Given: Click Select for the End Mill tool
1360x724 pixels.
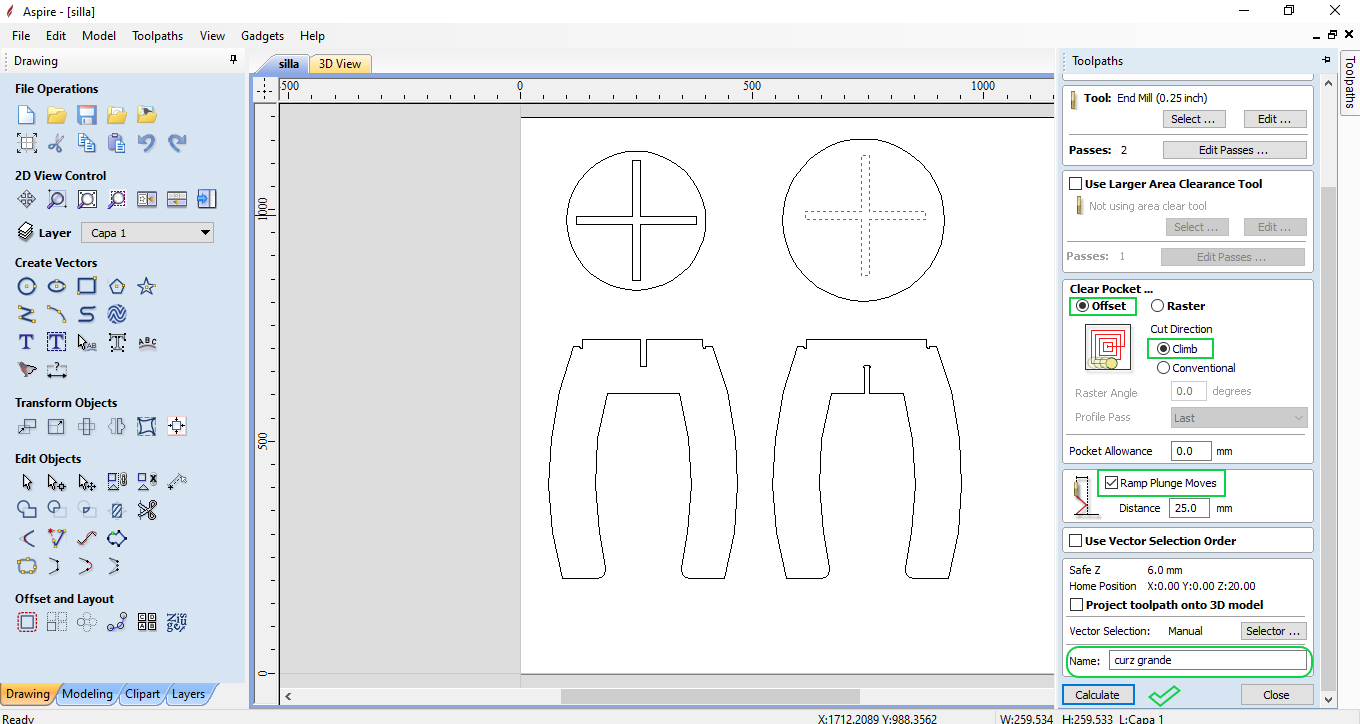Looking at the screenshot, I should pyautogui.click(x=1194, y=119).
